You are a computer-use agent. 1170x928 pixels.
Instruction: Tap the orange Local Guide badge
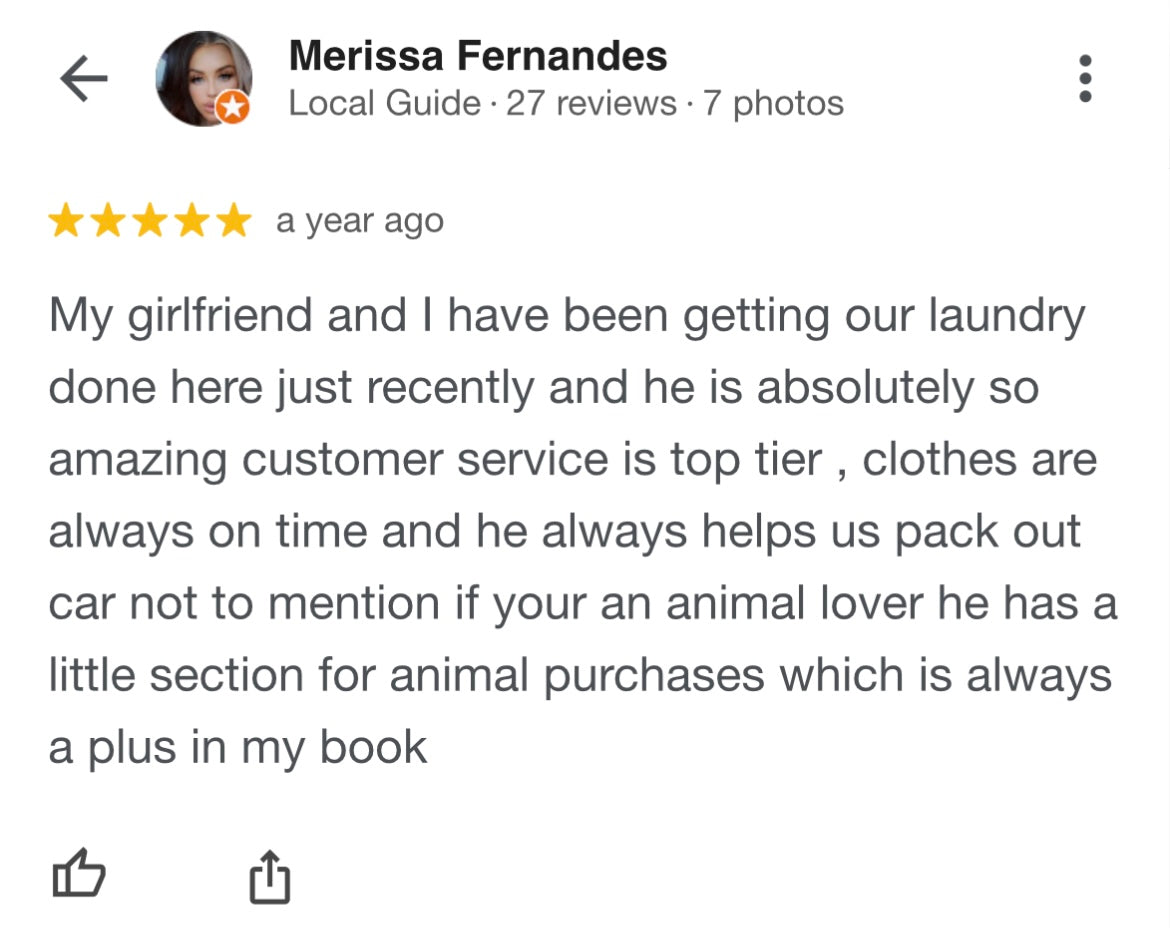pos(233,107)
